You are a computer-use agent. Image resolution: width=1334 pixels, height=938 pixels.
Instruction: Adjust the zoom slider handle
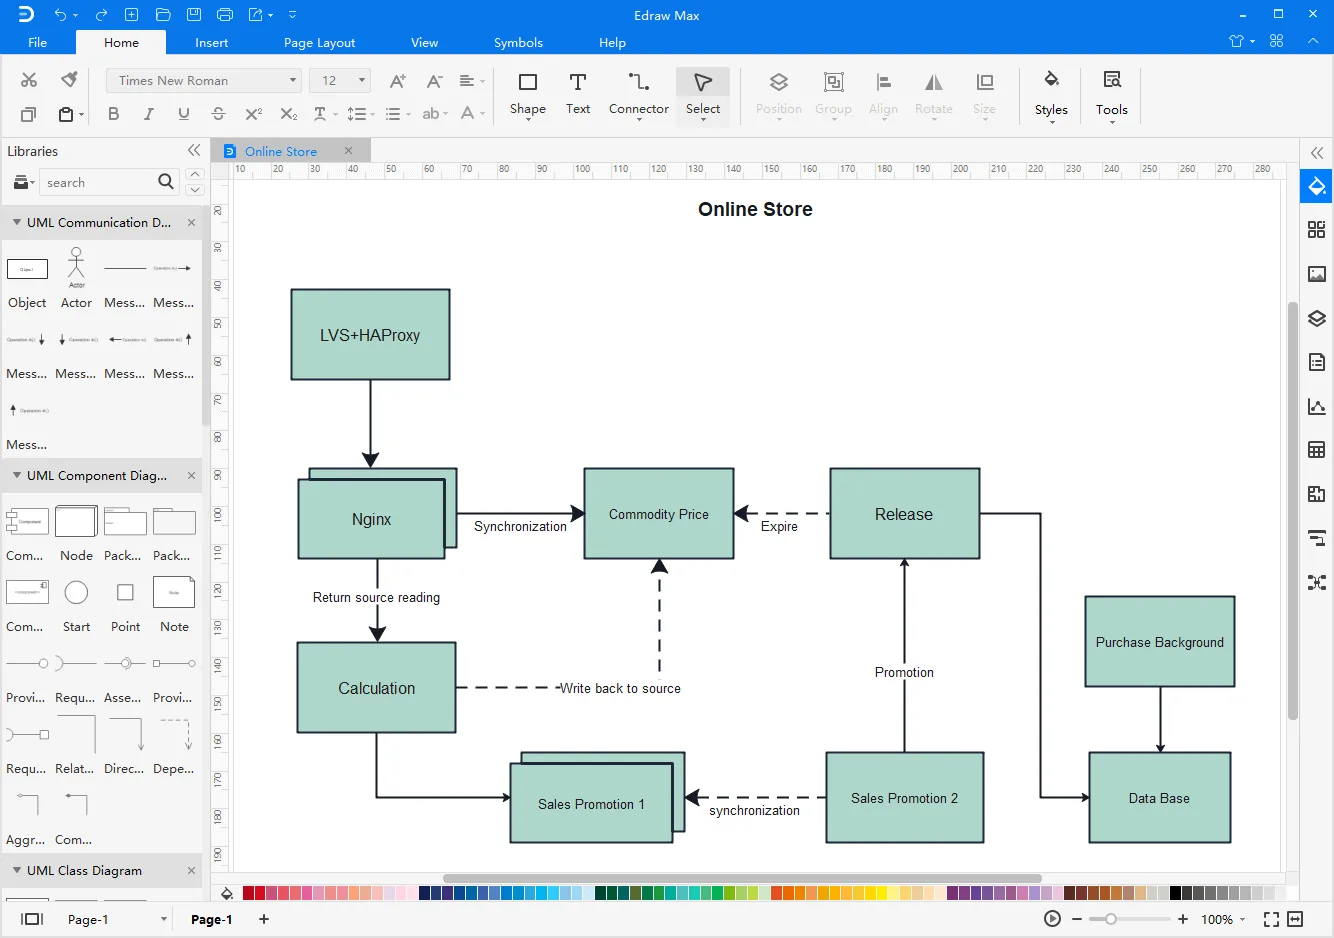click(1110, 919)
